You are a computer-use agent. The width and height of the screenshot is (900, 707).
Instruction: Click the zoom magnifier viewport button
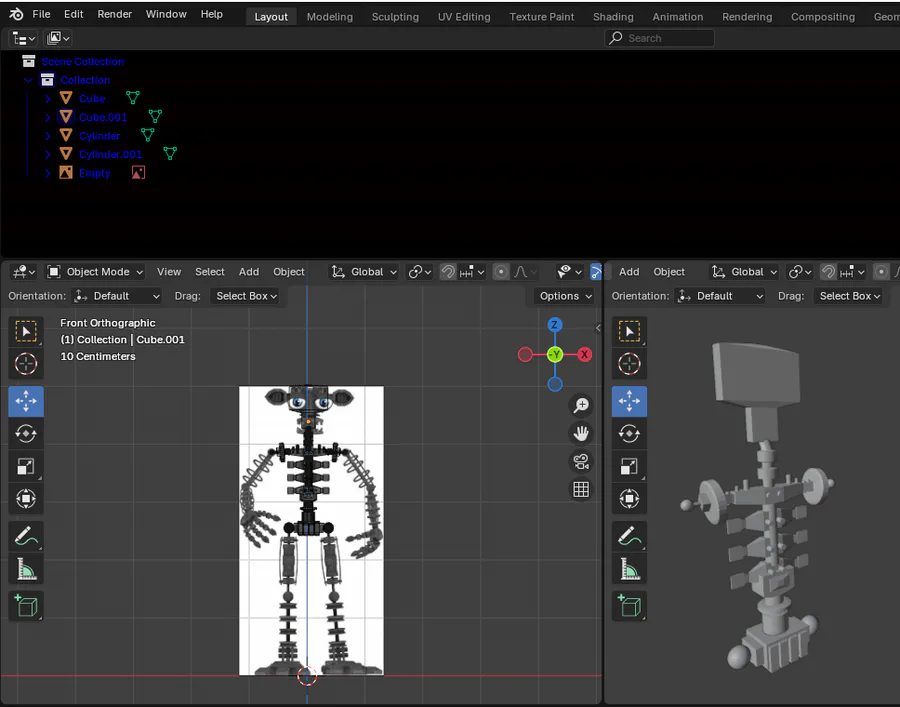[x=581, y=405]
